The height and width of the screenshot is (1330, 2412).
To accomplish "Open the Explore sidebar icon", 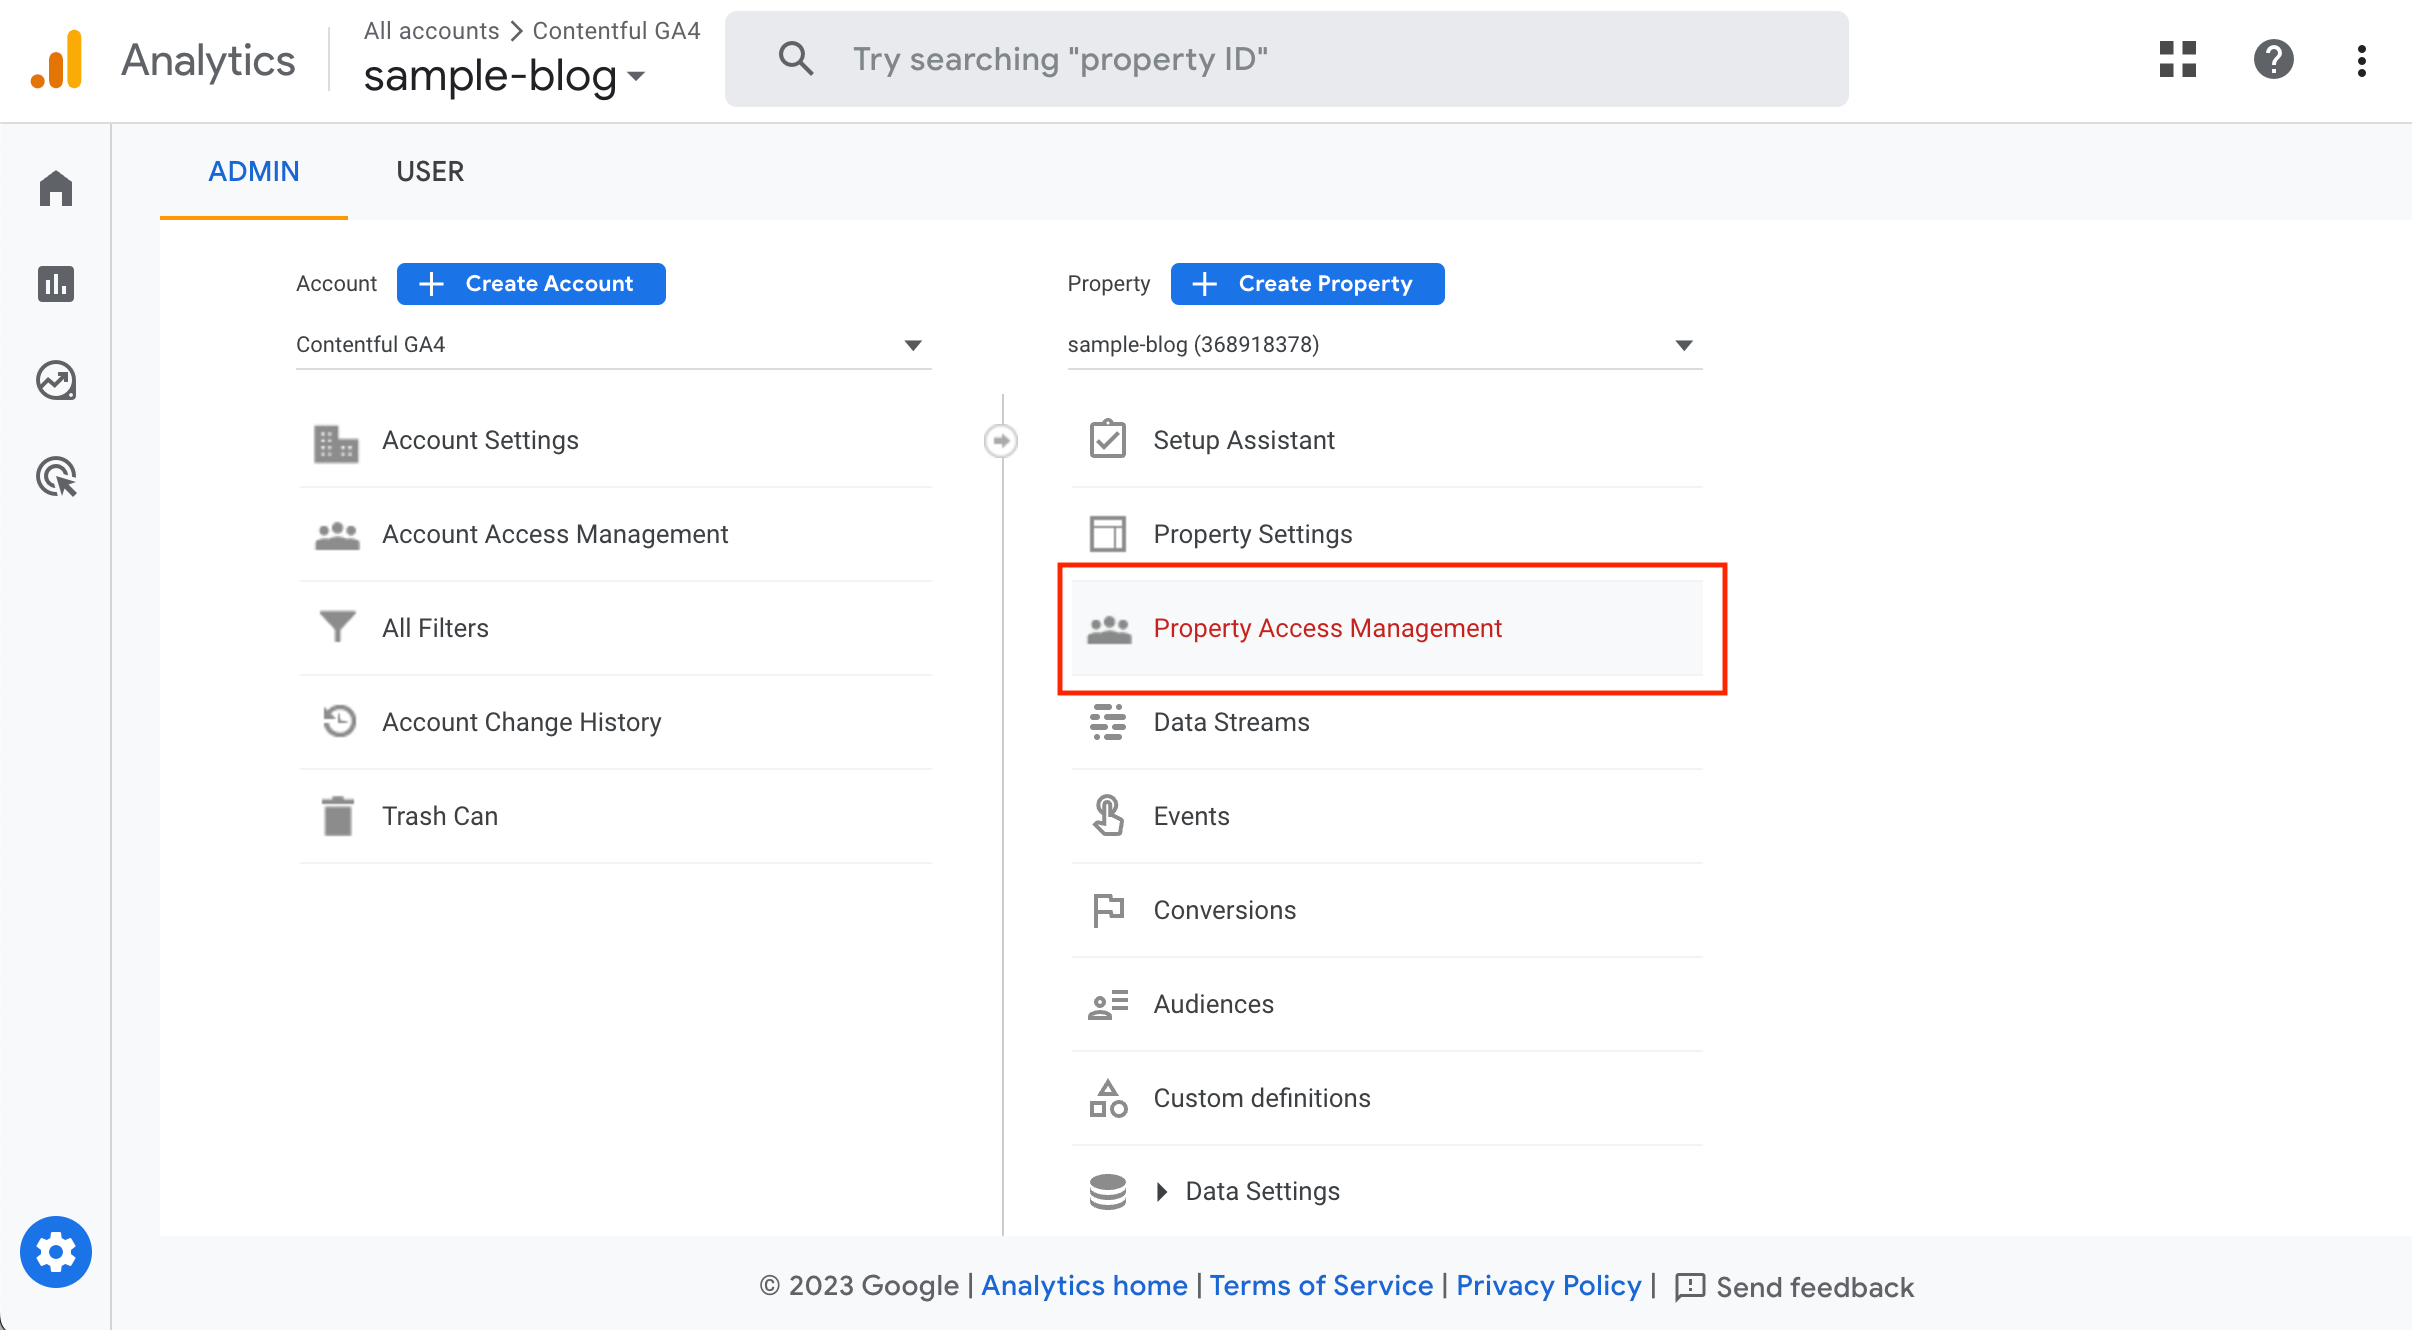I will (56, 380).
